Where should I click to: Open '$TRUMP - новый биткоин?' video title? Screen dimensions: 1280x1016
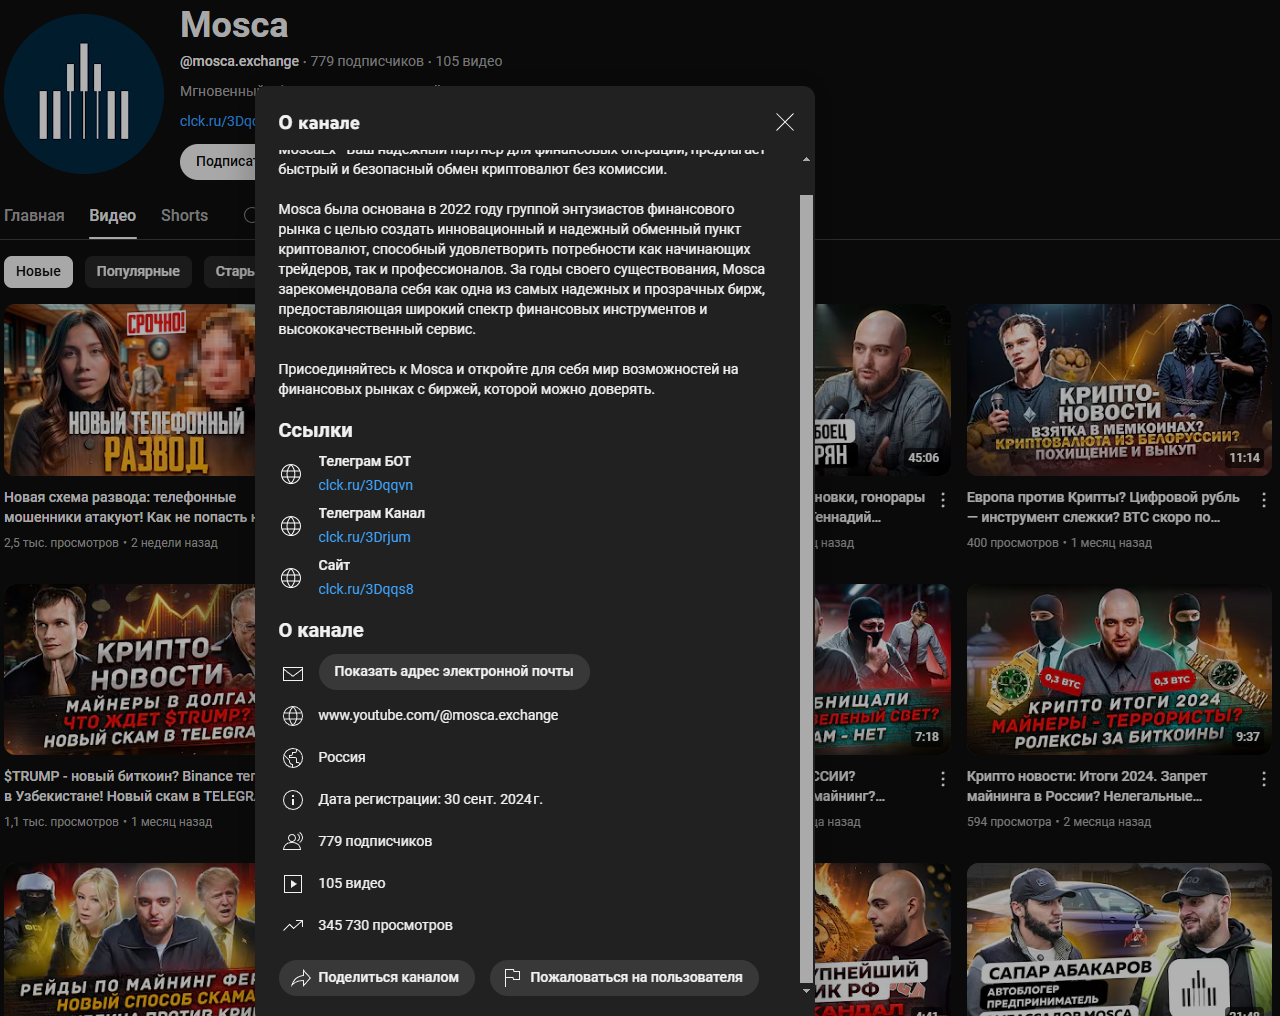tap(129, 786)
